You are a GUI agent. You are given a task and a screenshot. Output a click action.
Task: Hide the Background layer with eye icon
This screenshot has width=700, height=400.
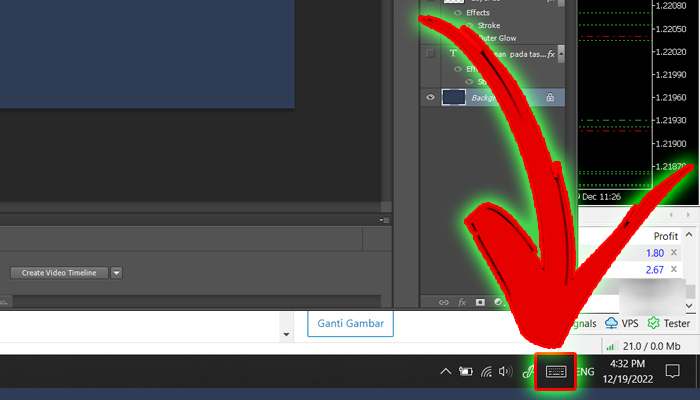[x=430, y=97]
